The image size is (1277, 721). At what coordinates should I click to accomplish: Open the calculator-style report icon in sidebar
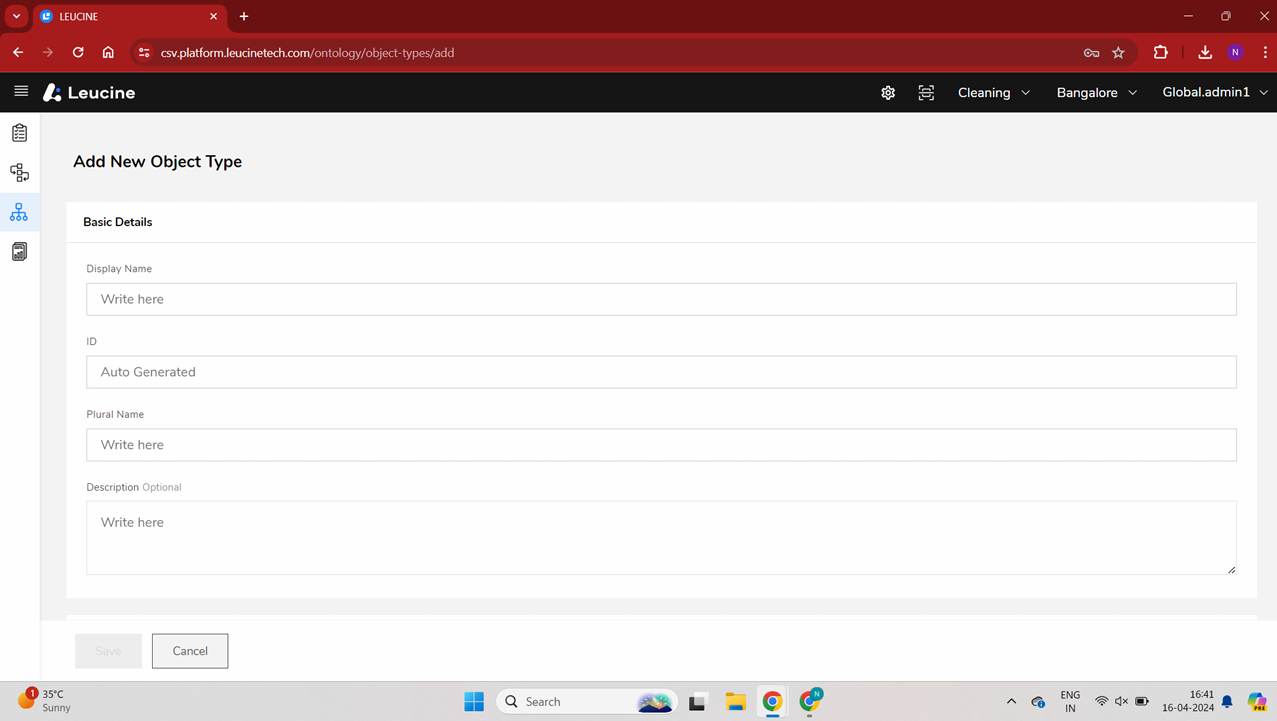(19, 252)
